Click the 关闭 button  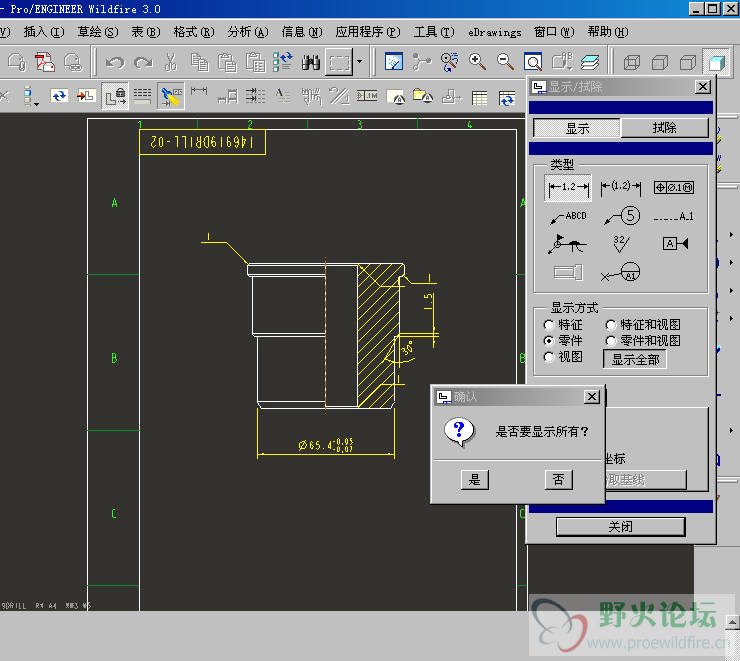pyautogui.click(x=620, y=527)
